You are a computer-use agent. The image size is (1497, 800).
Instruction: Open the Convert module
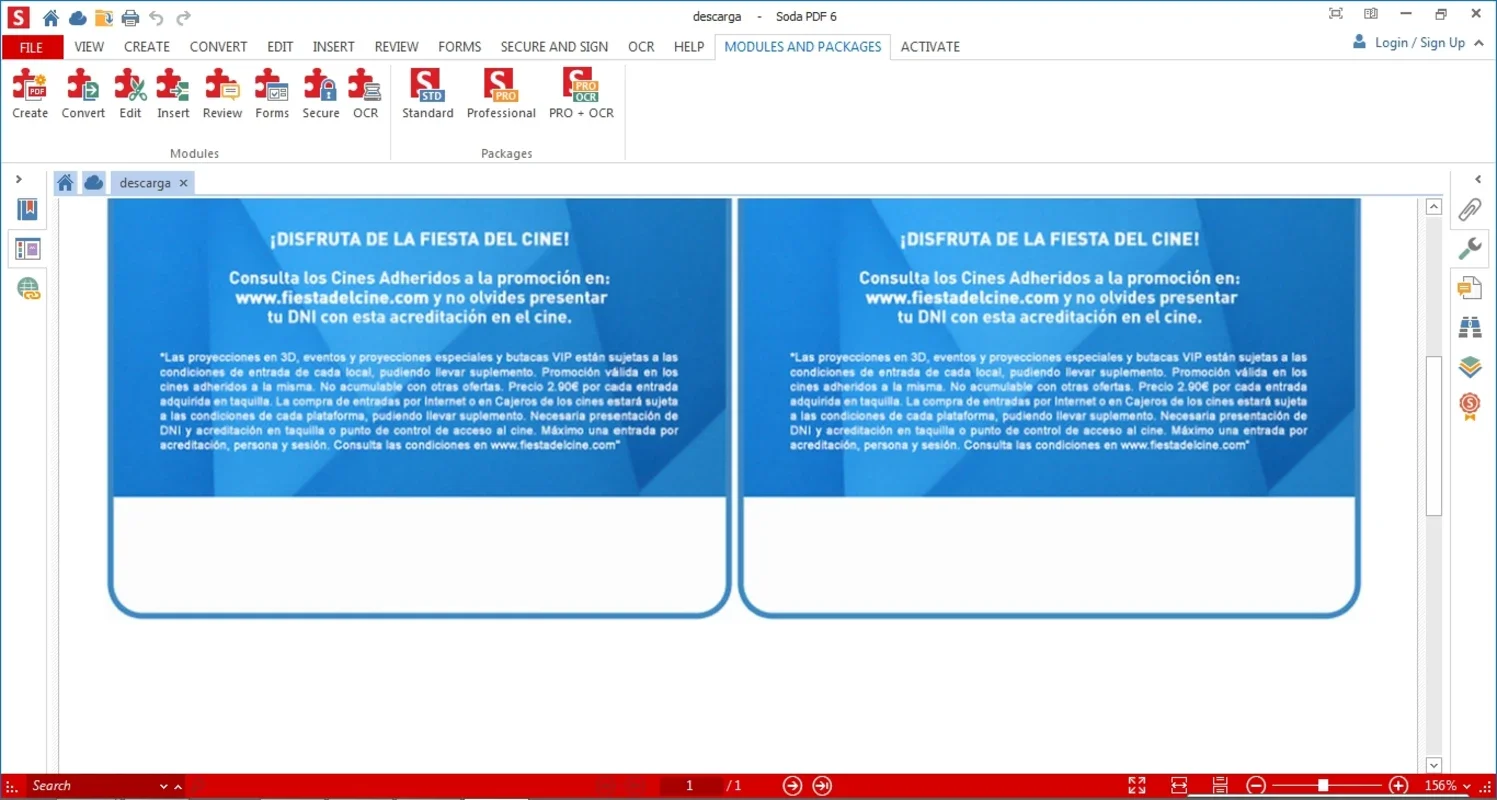[x=83, y=94]
